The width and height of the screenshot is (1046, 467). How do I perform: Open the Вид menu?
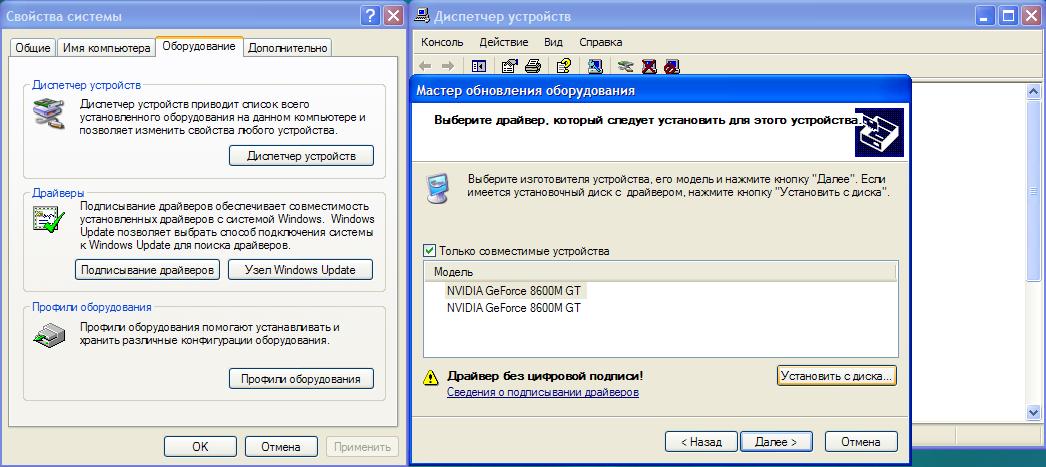point(553,42)
